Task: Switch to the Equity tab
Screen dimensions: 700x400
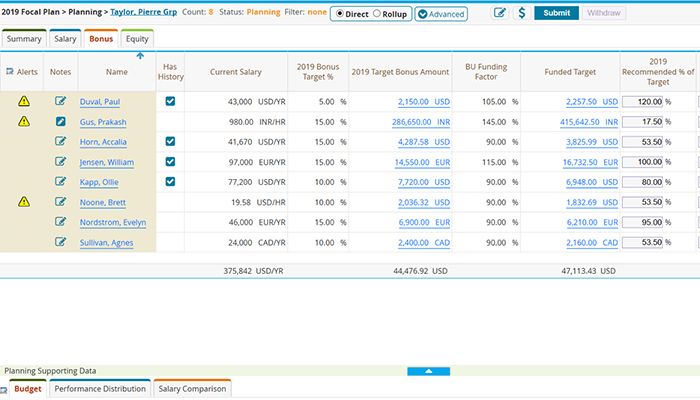Action: pos(137,38)
